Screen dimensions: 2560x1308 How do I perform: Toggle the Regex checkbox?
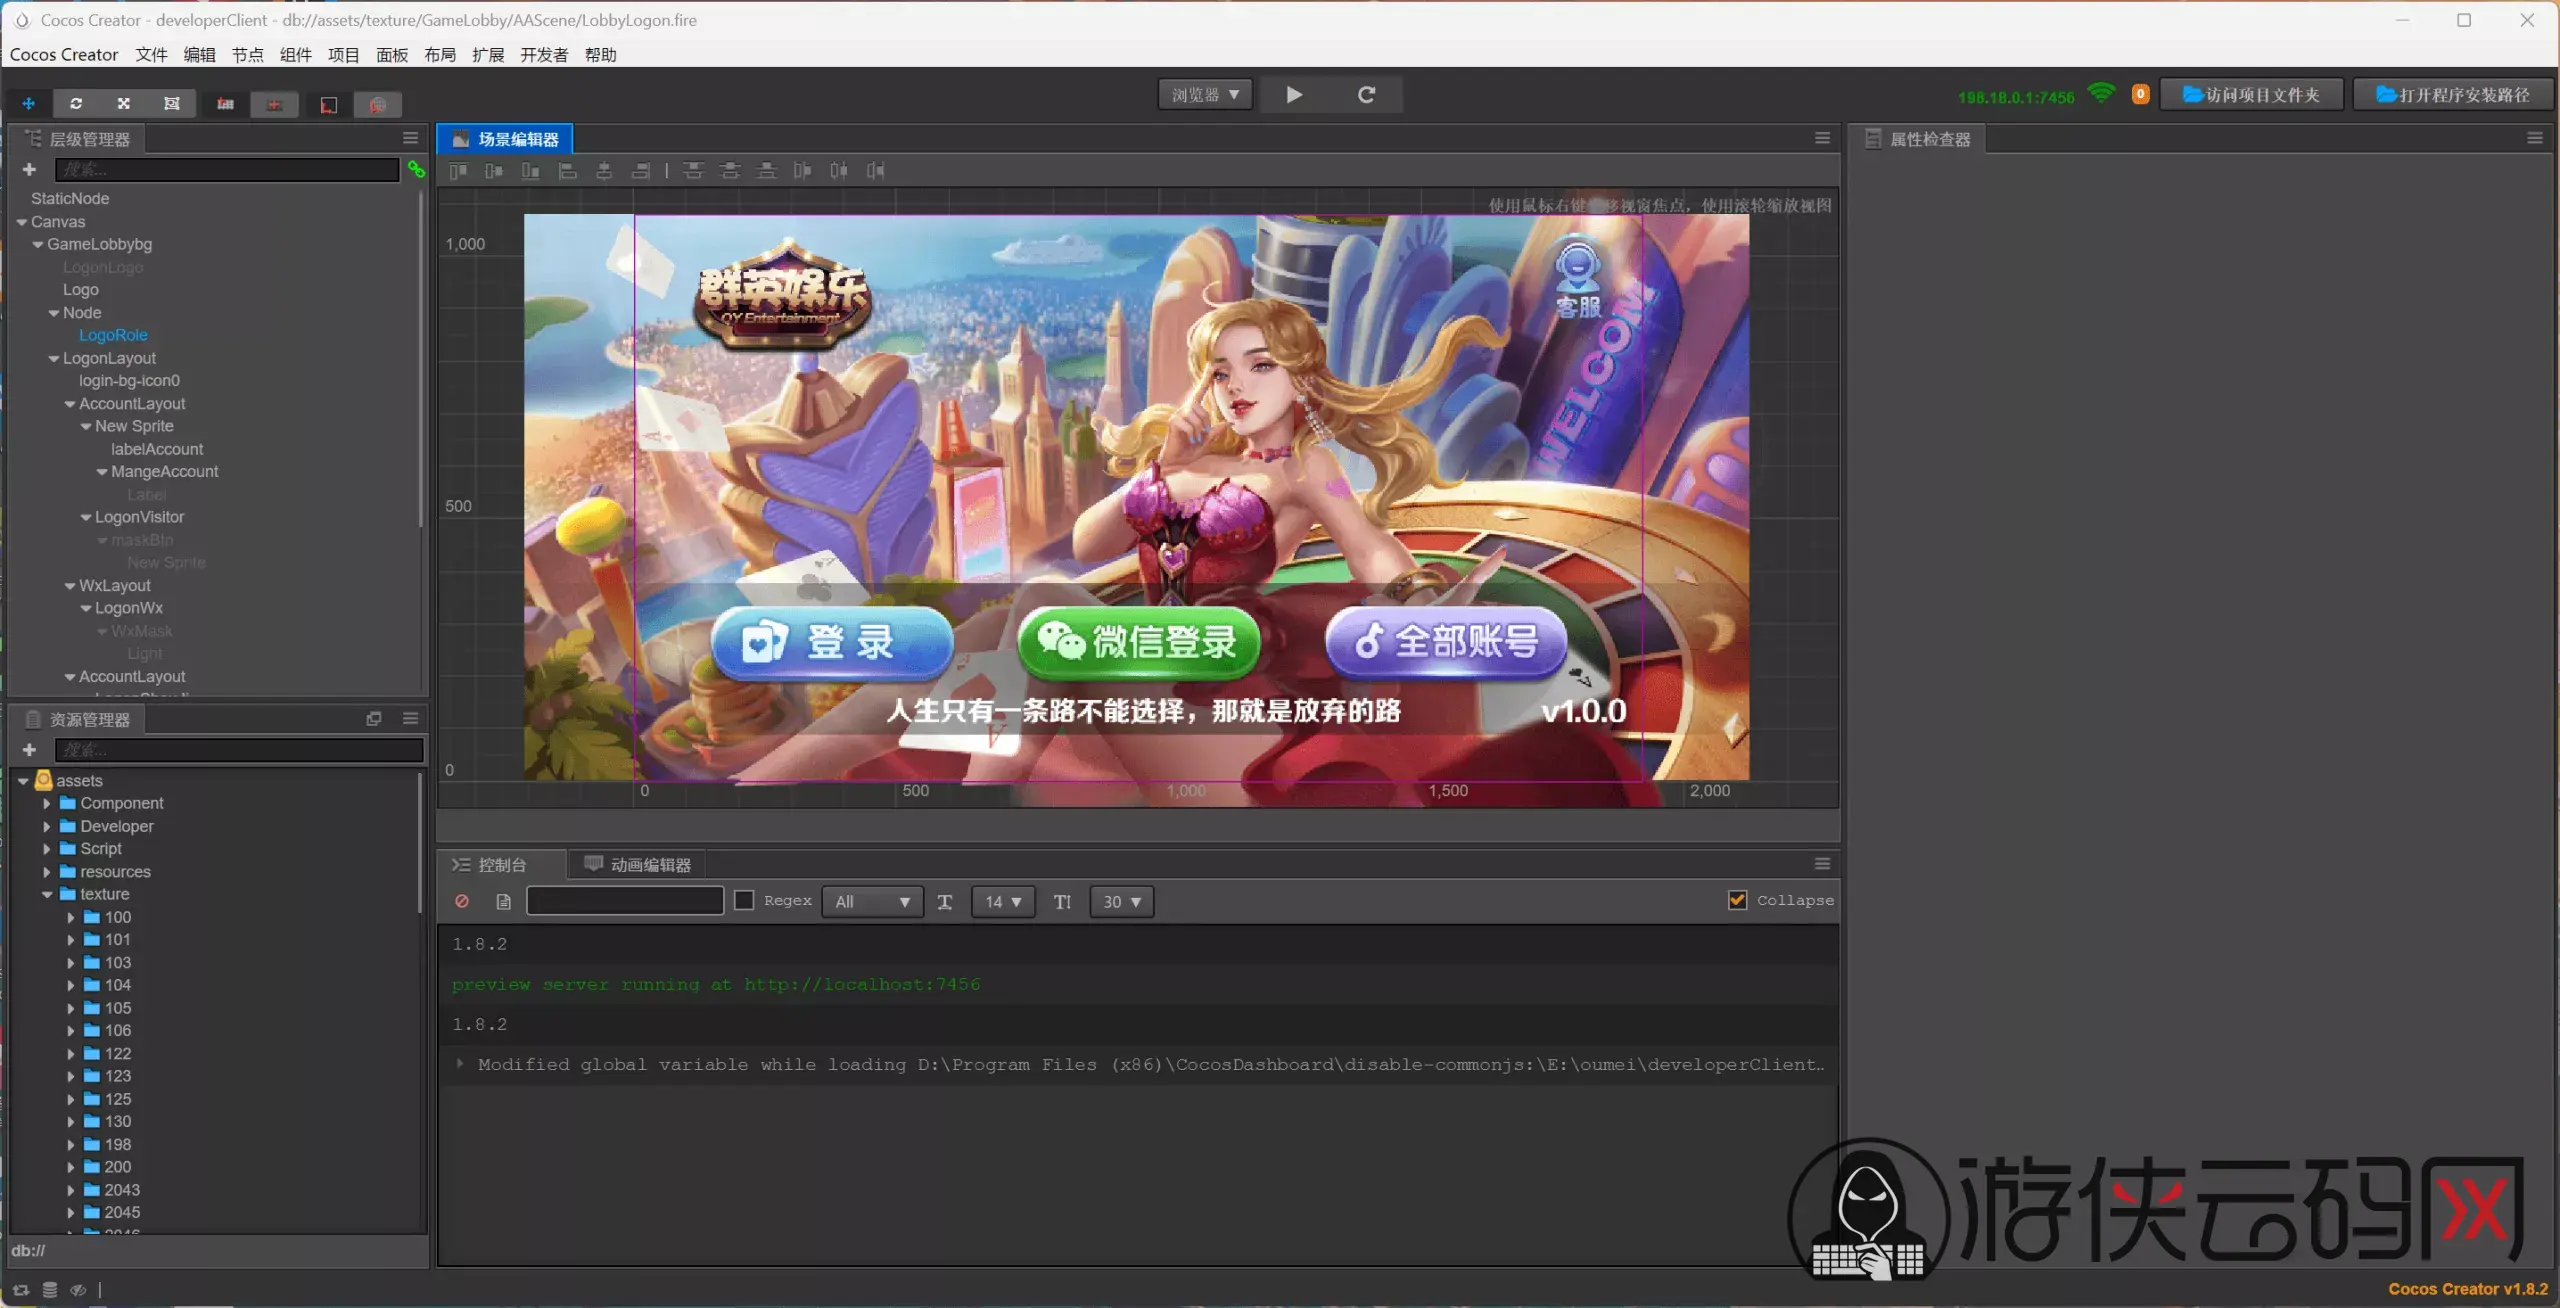744,900
